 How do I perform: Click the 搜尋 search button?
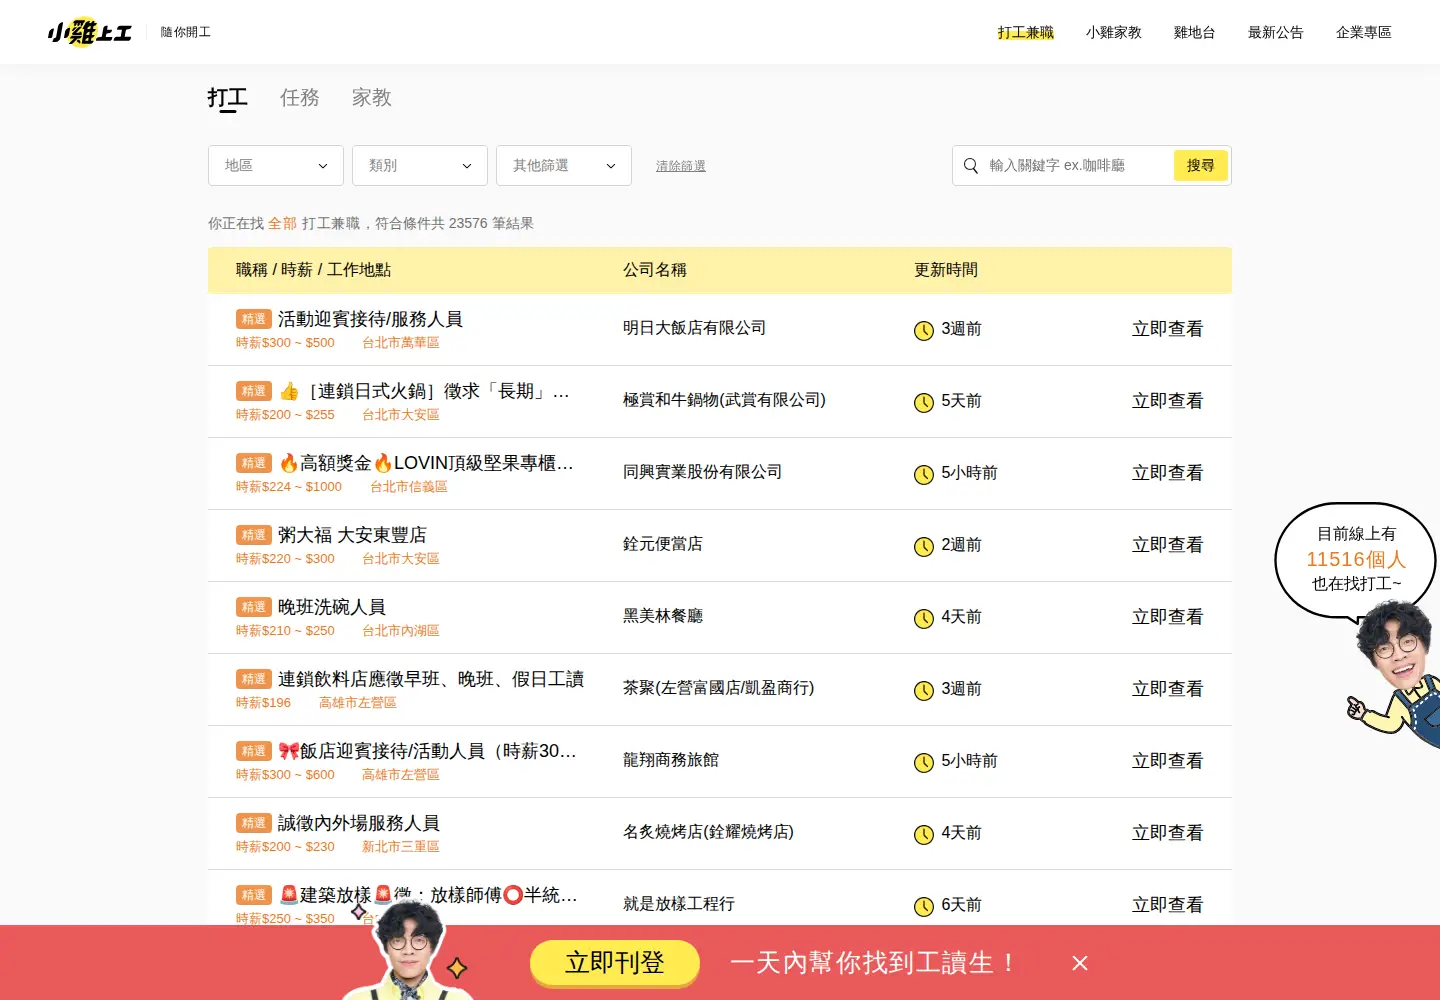click(1201, 165)
